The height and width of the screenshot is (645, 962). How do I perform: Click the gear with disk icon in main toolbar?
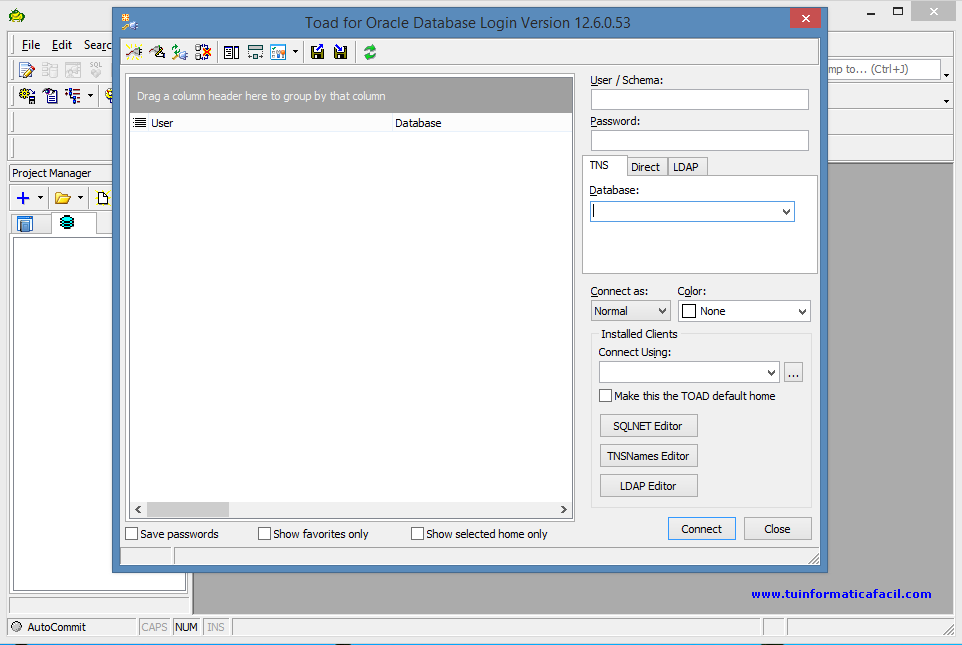pos(27,96)
